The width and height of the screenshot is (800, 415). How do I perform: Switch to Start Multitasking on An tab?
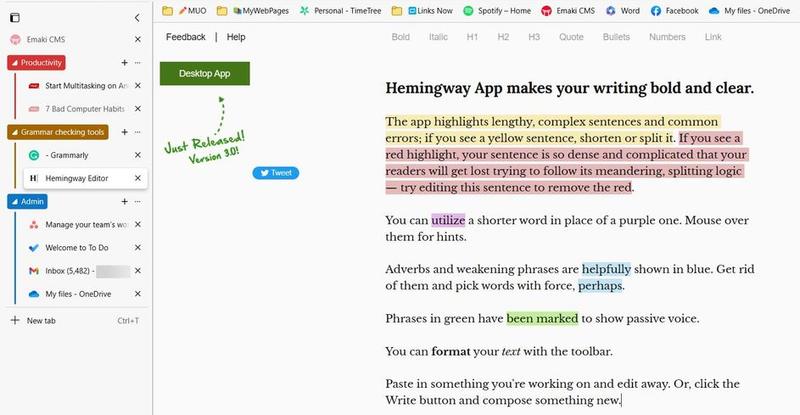86,86
